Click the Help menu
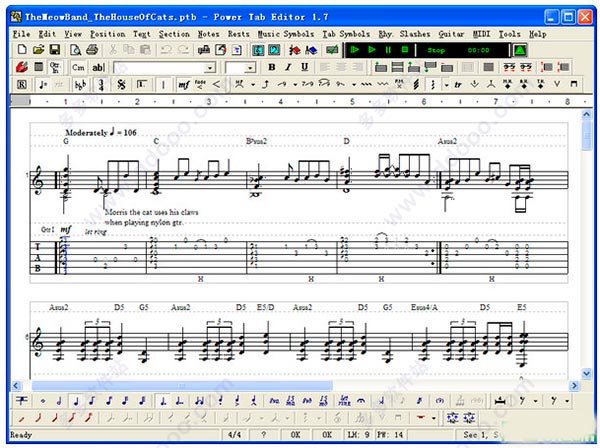 point(538,34)
